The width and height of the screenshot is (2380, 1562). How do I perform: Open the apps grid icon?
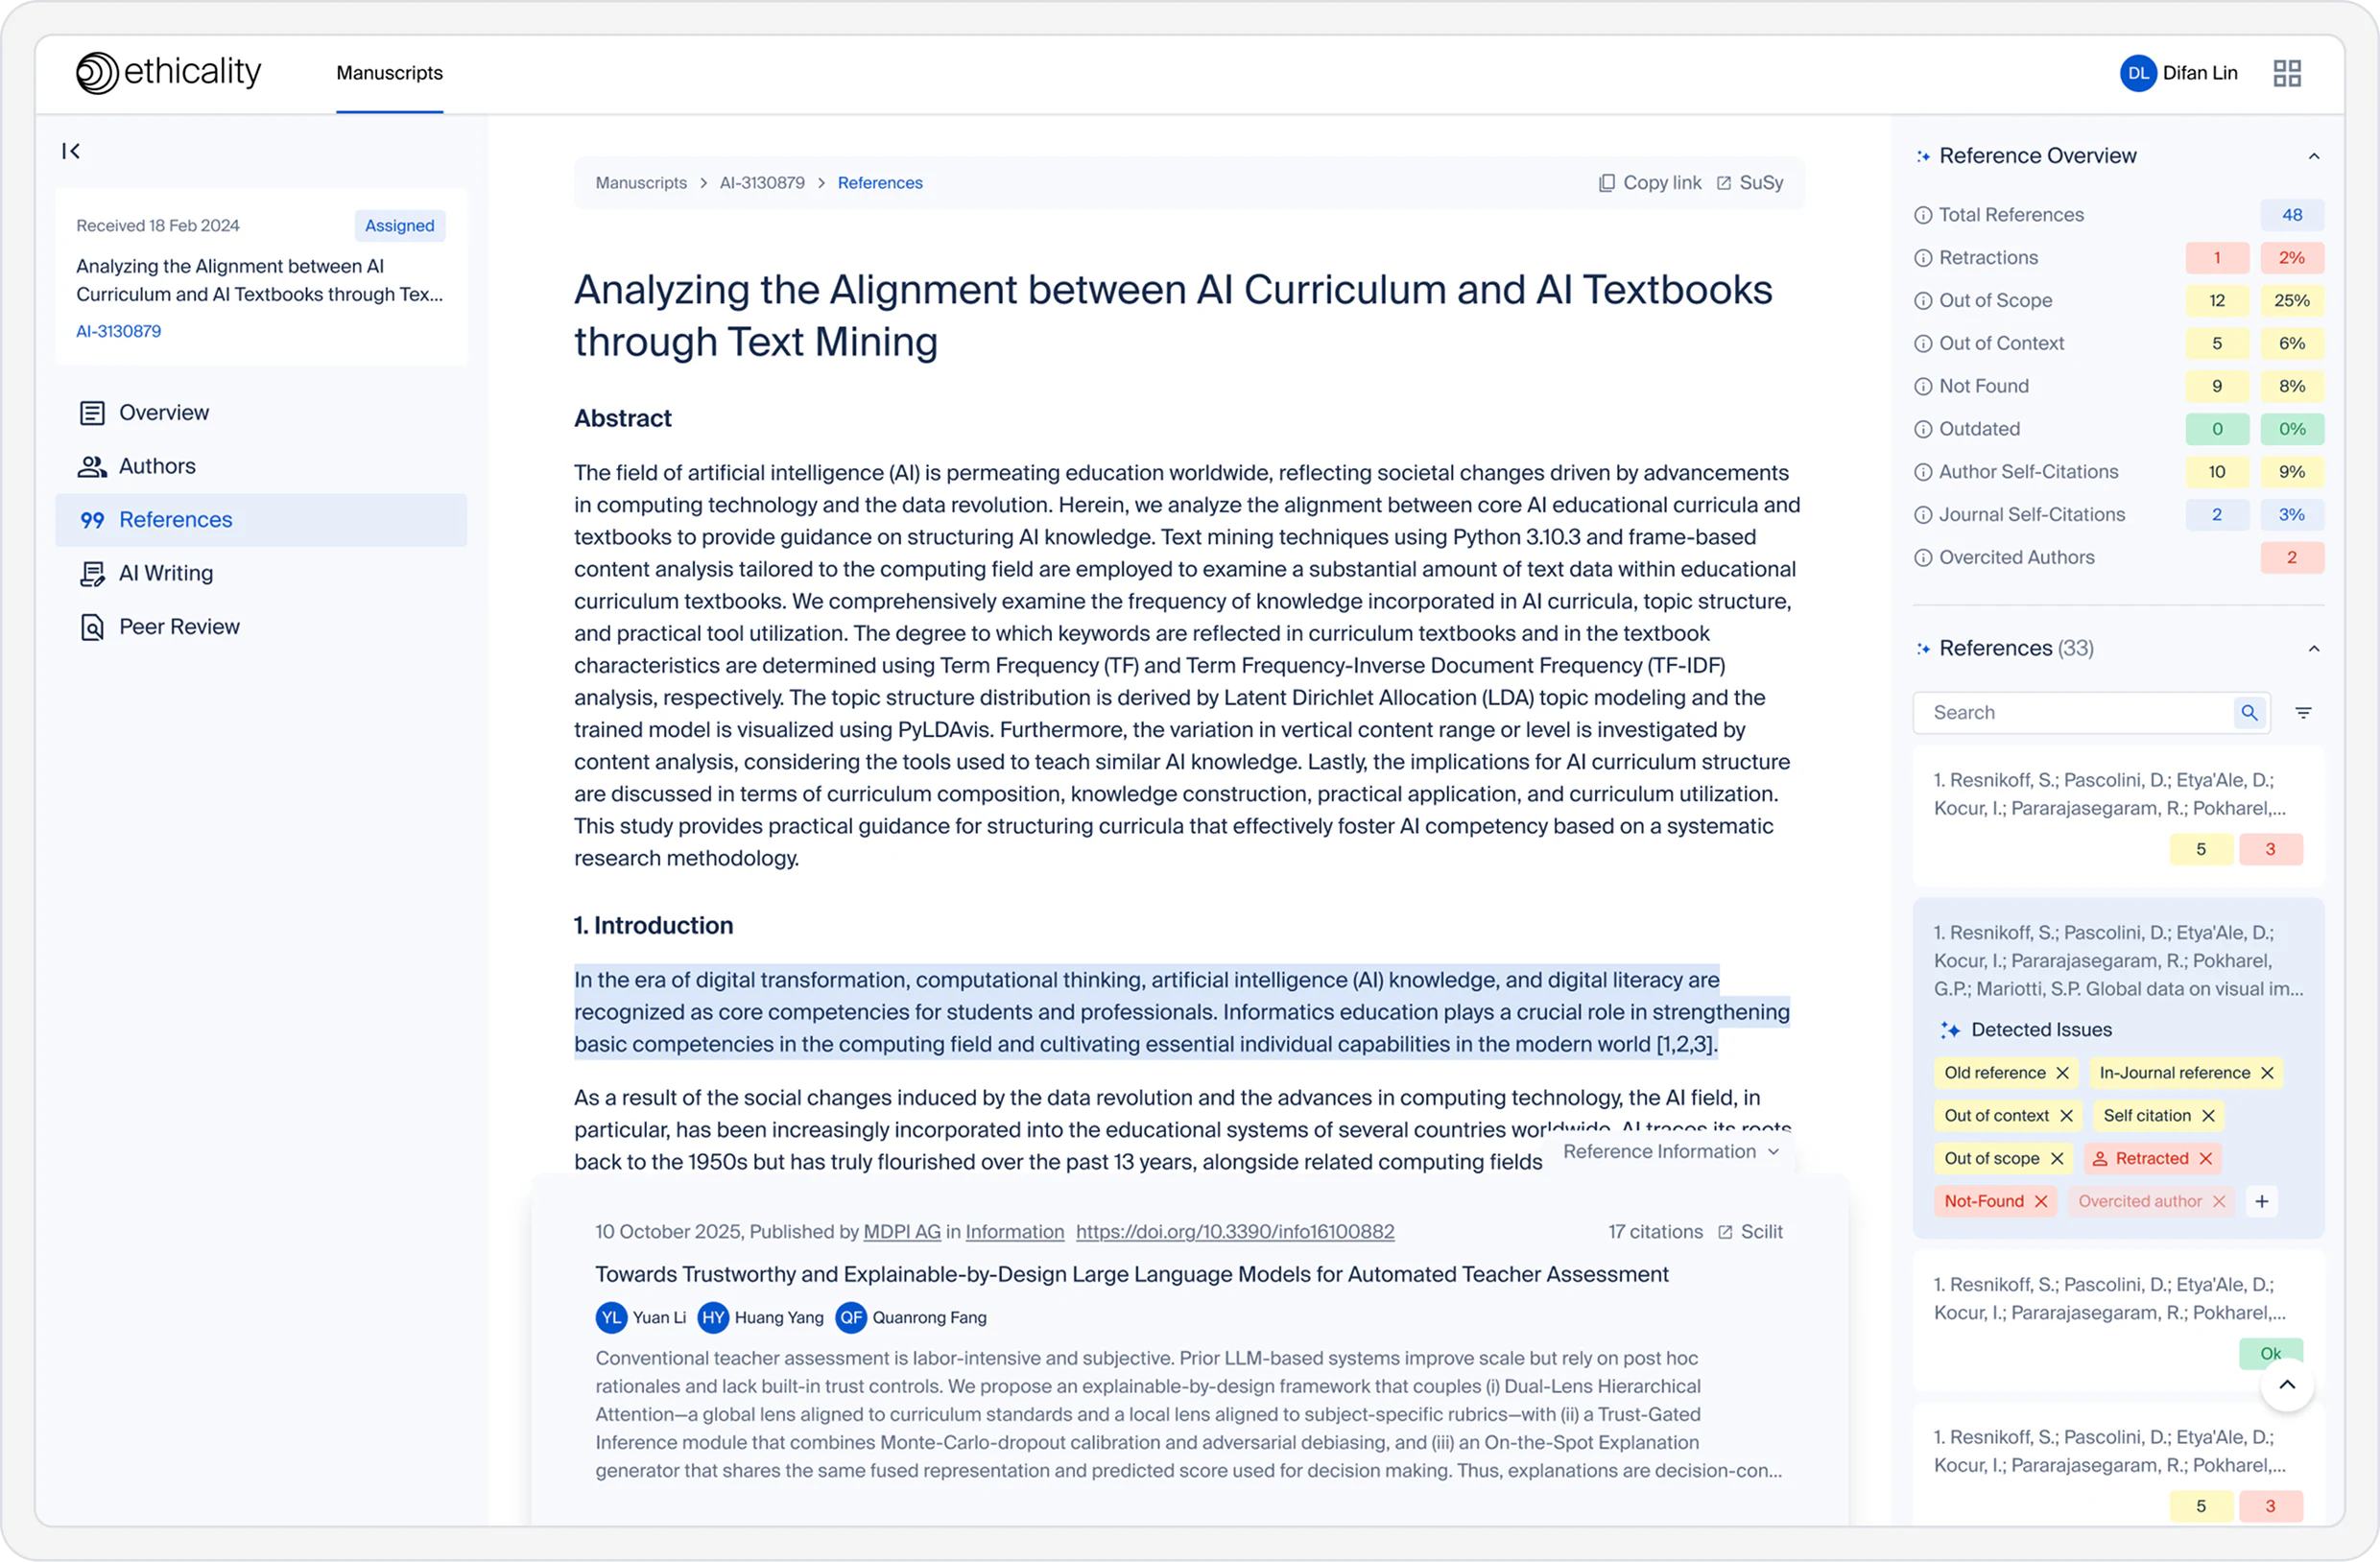2287,73
